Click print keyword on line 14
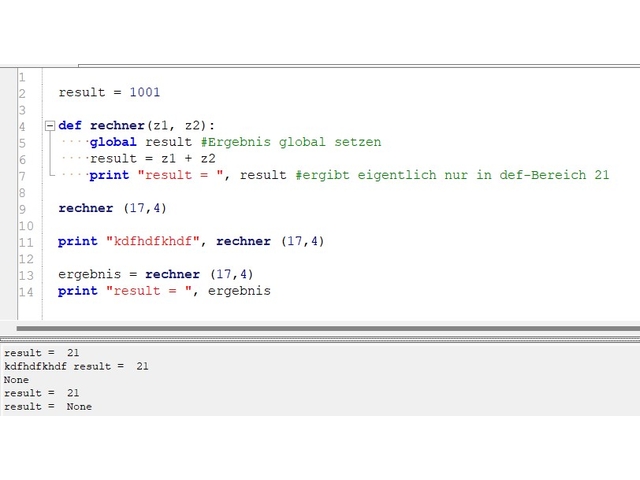 [78, 291]
